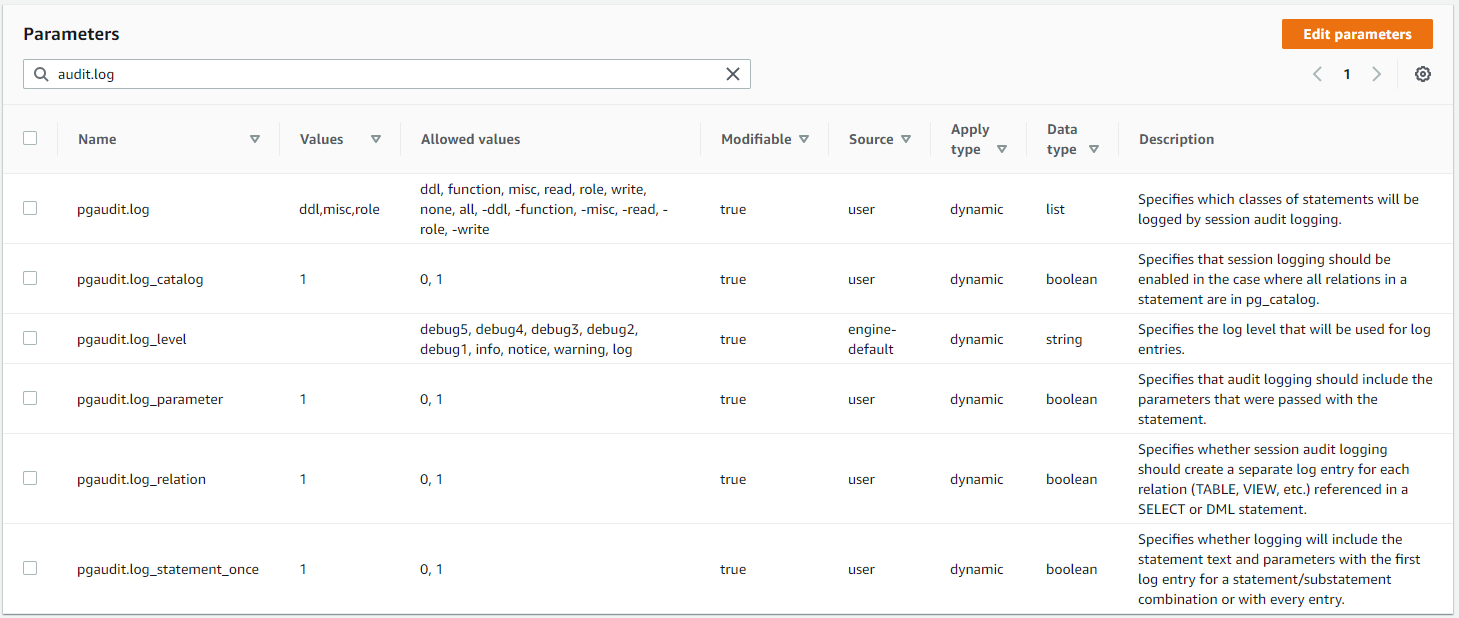Clear the audit.log search text
The height and width of the screenshot is (618, 1459).
pyautogui.click(x=733, y=74)
